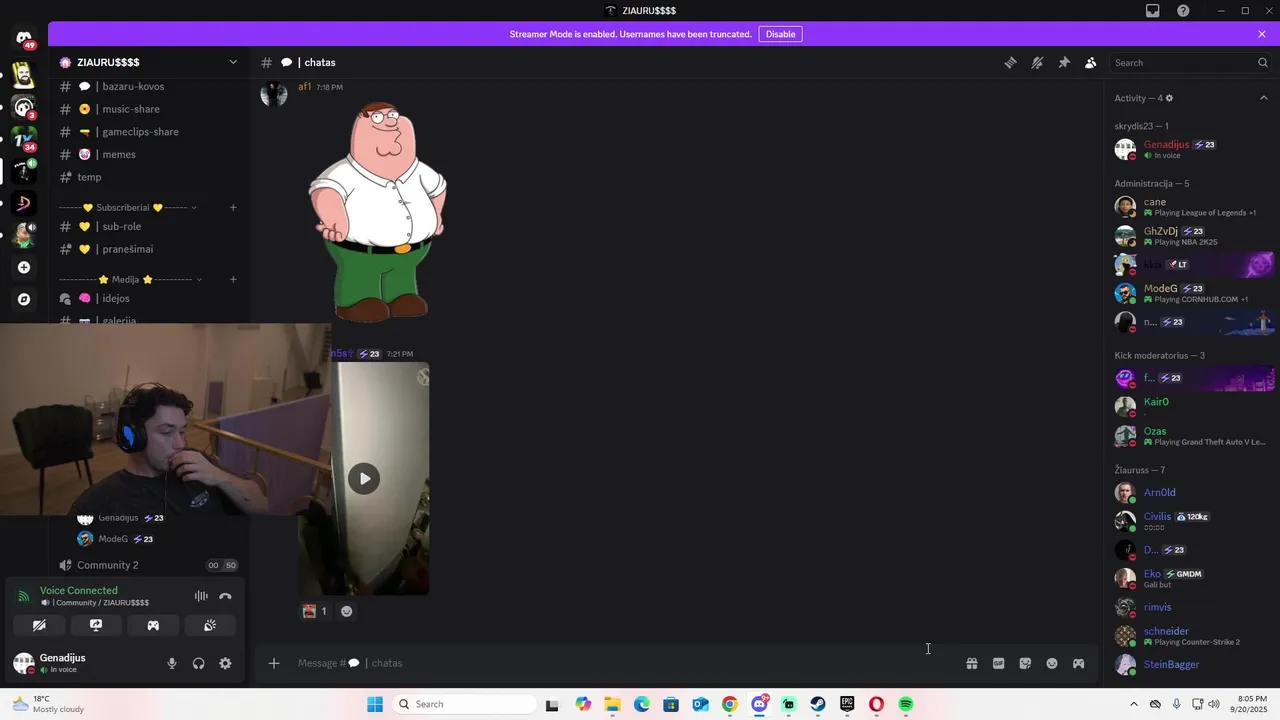
Task: Open Threads from the channel header
Action: [1010, 62]
